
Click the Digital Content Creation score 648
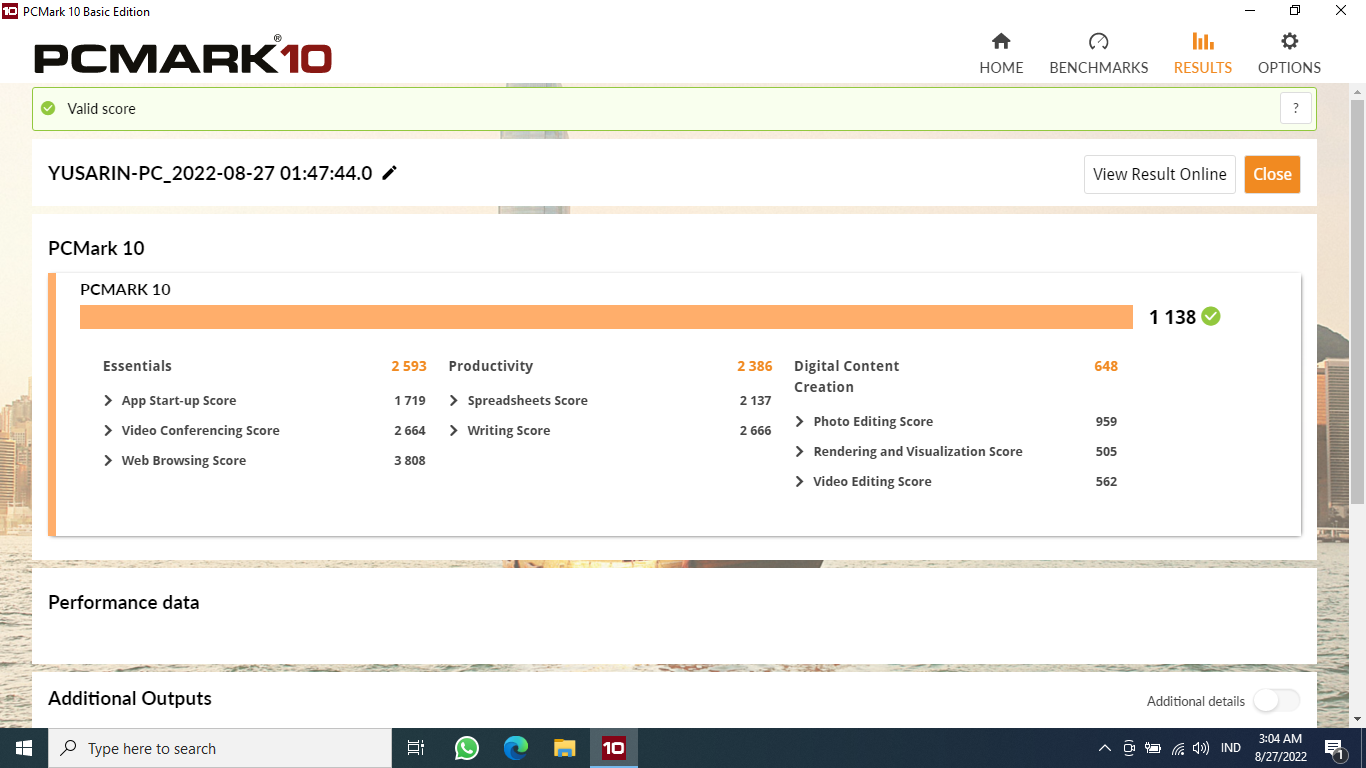point(1106,366)
